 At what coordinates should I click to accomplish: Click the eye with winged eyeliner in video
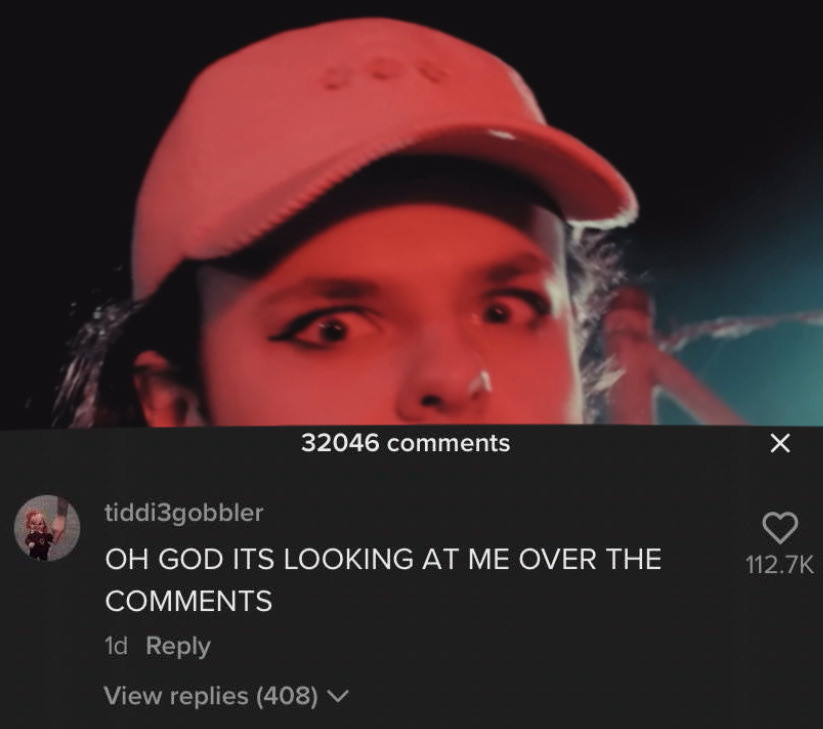[x=323, y=329]
